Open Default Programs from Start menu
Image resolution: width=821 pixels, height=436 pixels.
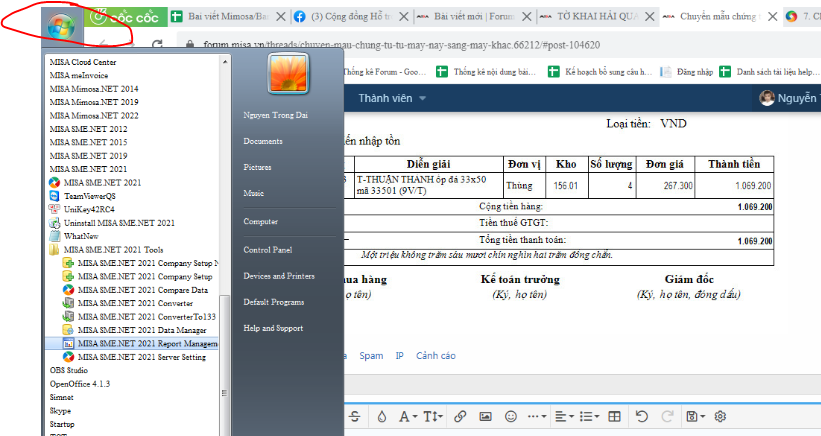click(x=274, y=302)
